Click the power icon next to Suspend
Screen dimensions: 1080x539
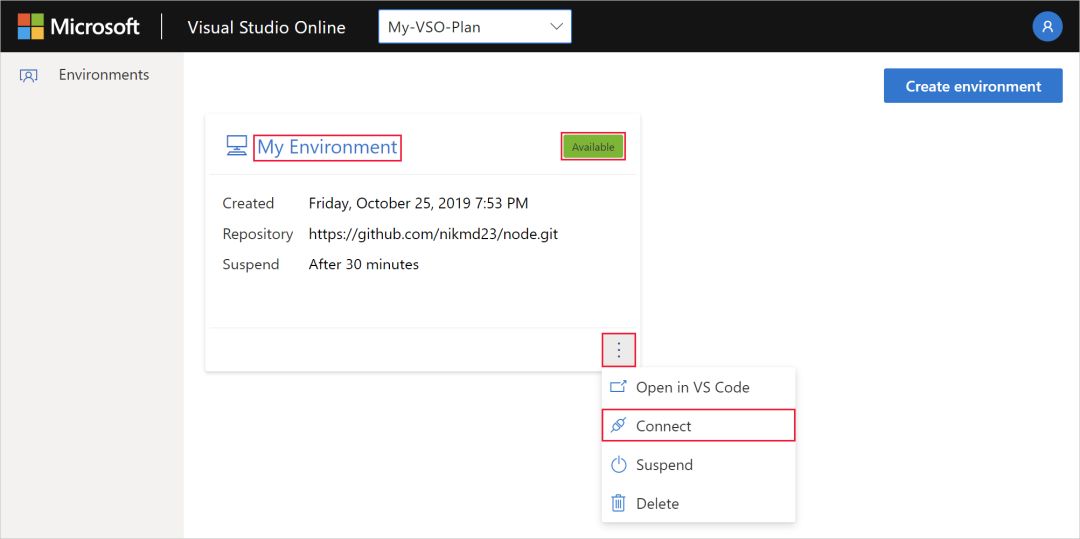[x=619, y=465]
